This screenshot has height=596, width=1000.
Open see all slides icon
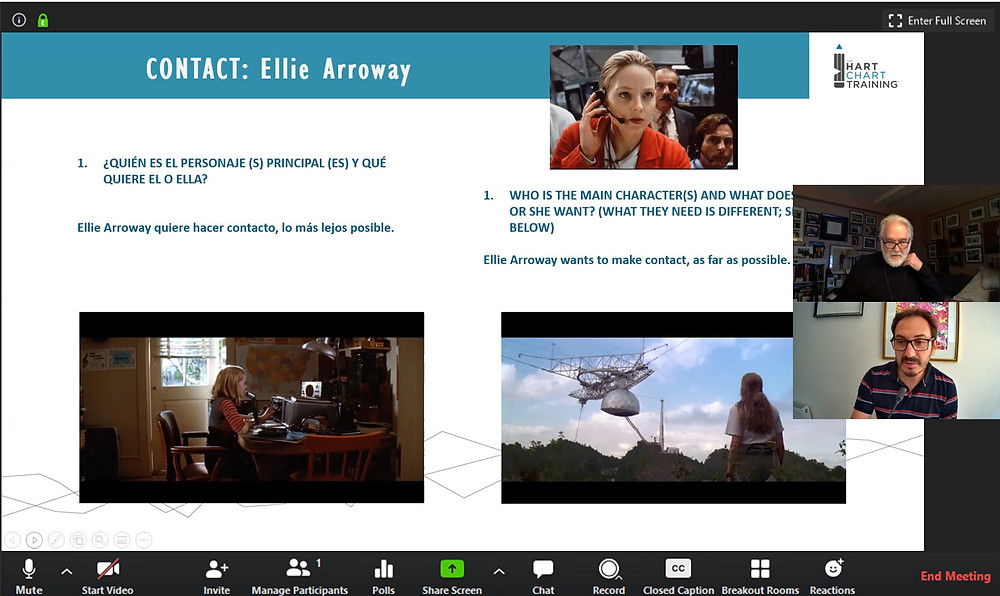click(78, 540)
